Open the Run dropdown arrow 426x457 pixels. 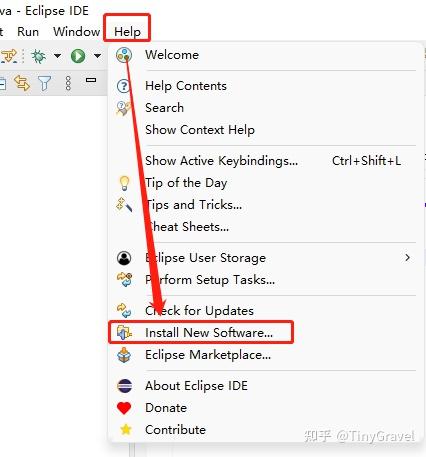(97, 55)
